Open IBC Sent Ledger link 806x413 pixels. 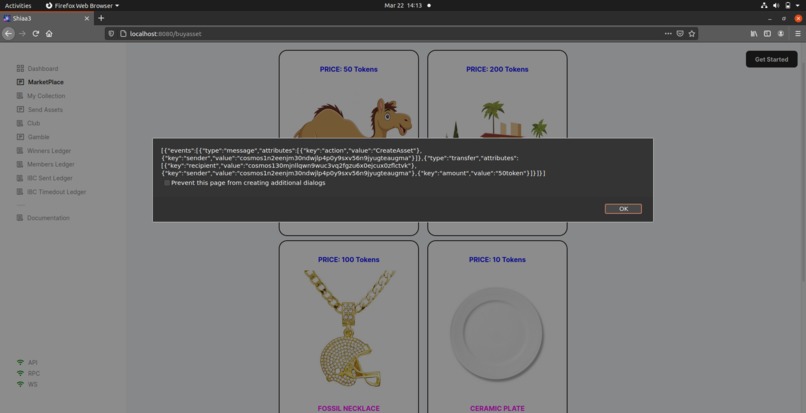50,178
